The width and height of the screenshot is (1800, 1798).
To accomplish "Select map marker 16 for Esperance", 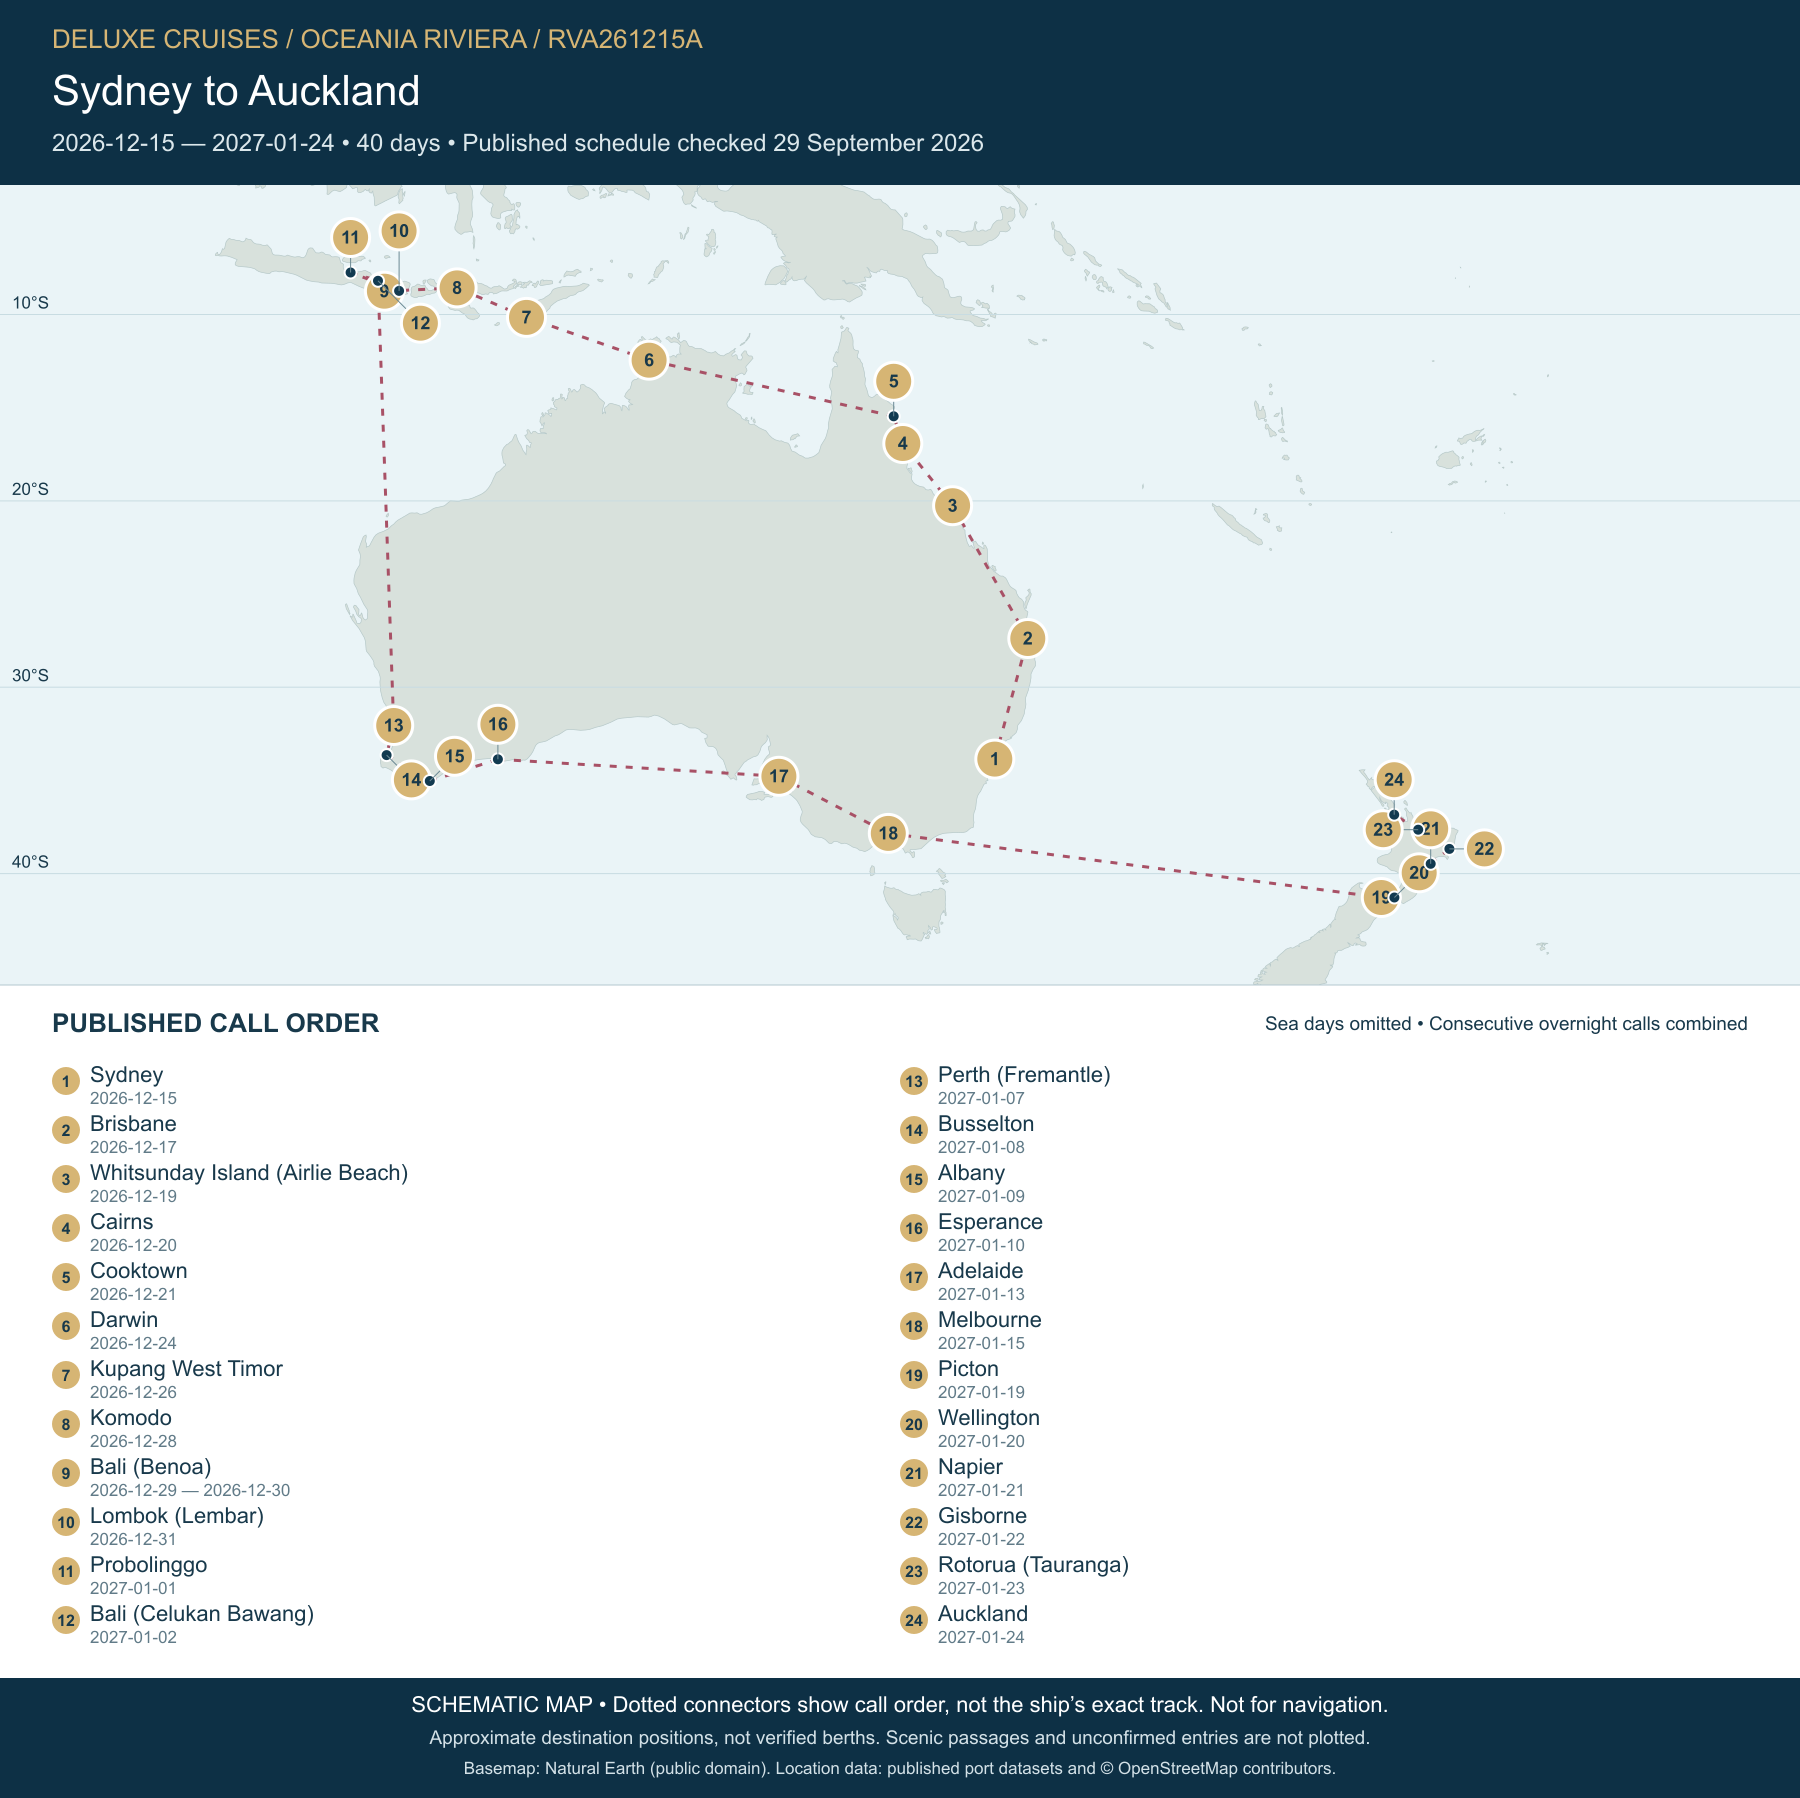I will [x=498, y=724].
